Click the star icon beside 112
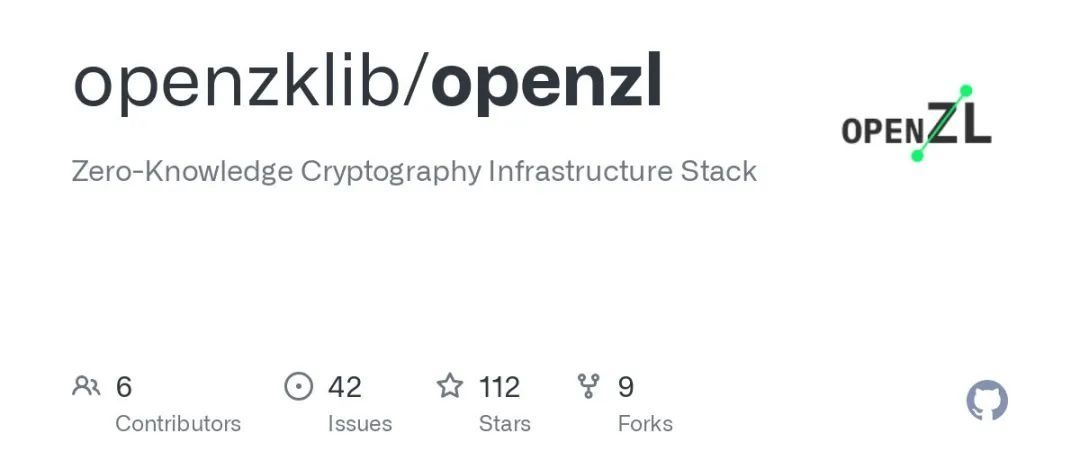The height and width of the screenshot is (460, 1080). 450,386
